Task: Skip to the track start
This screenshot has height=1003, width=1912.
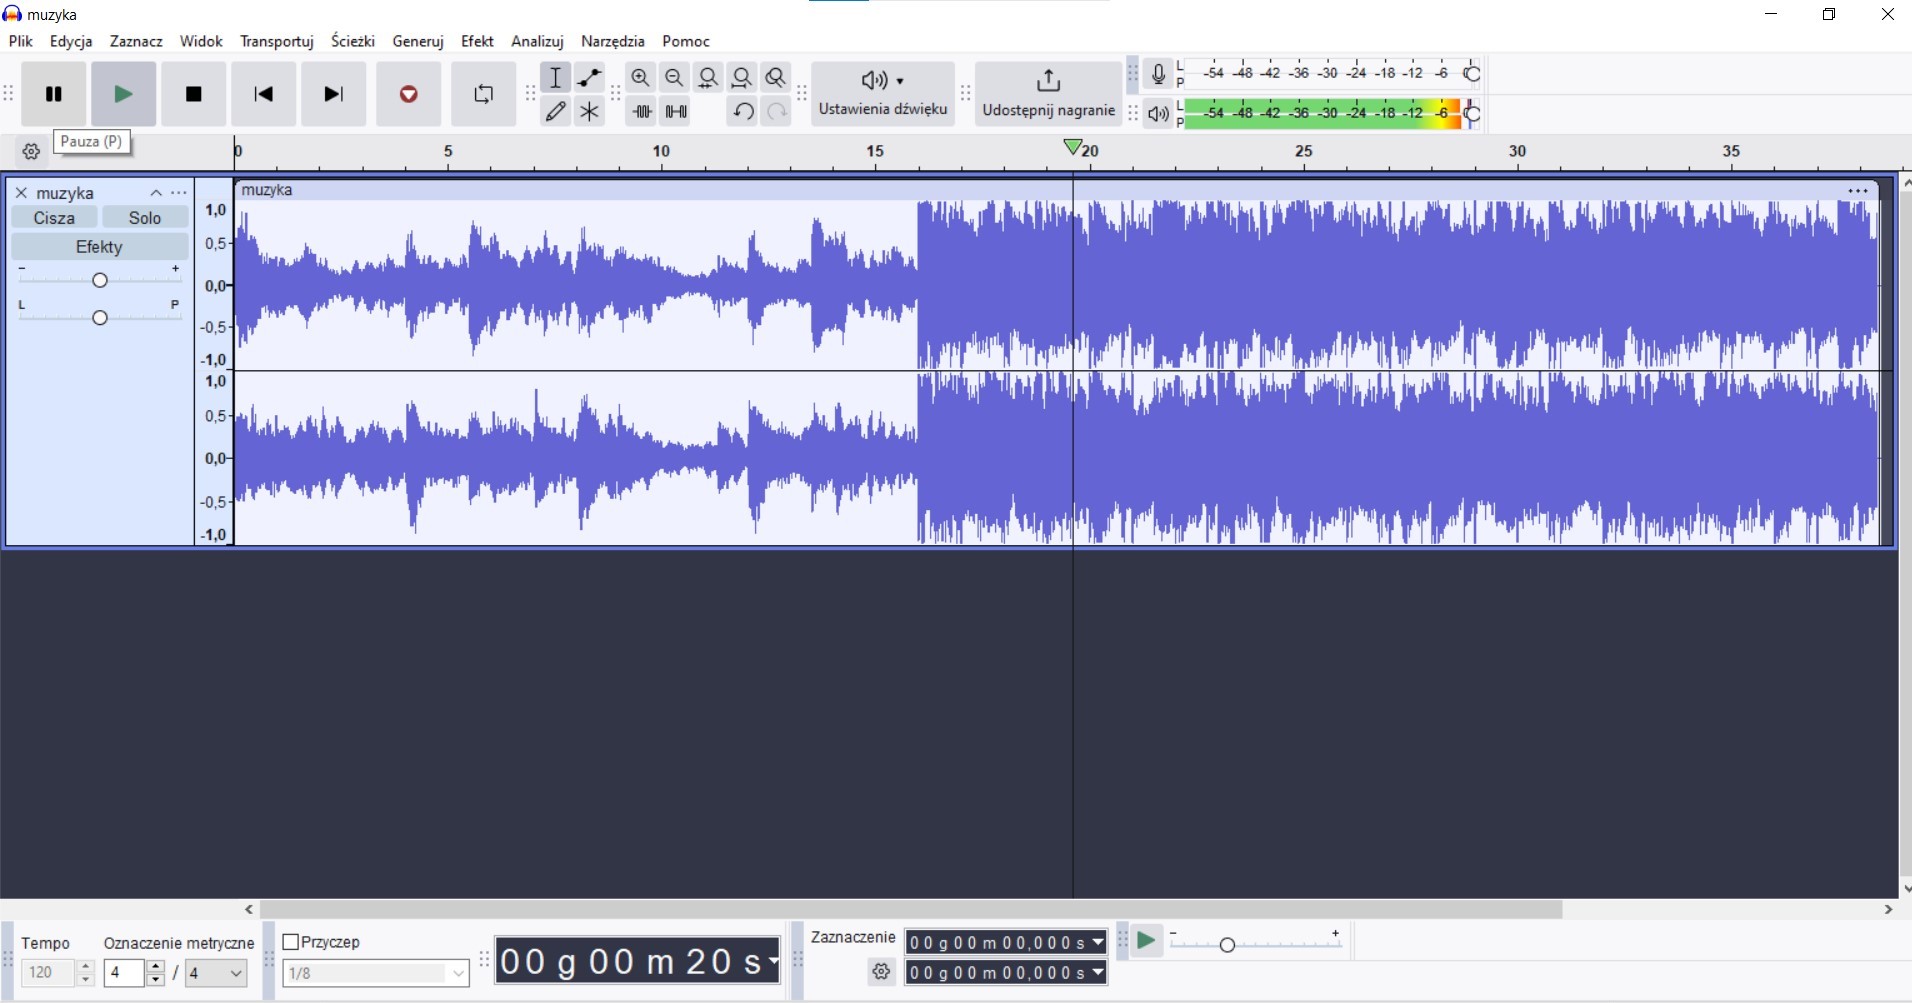Action: pos(263,94)
